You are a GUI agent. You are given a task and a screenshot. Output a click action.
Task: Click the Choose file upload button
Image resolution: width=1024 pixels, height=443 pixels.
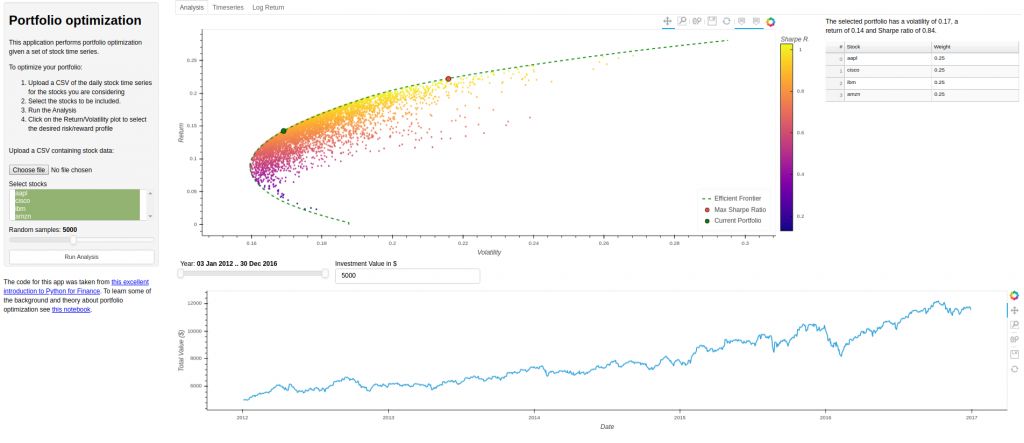(29, 170)
